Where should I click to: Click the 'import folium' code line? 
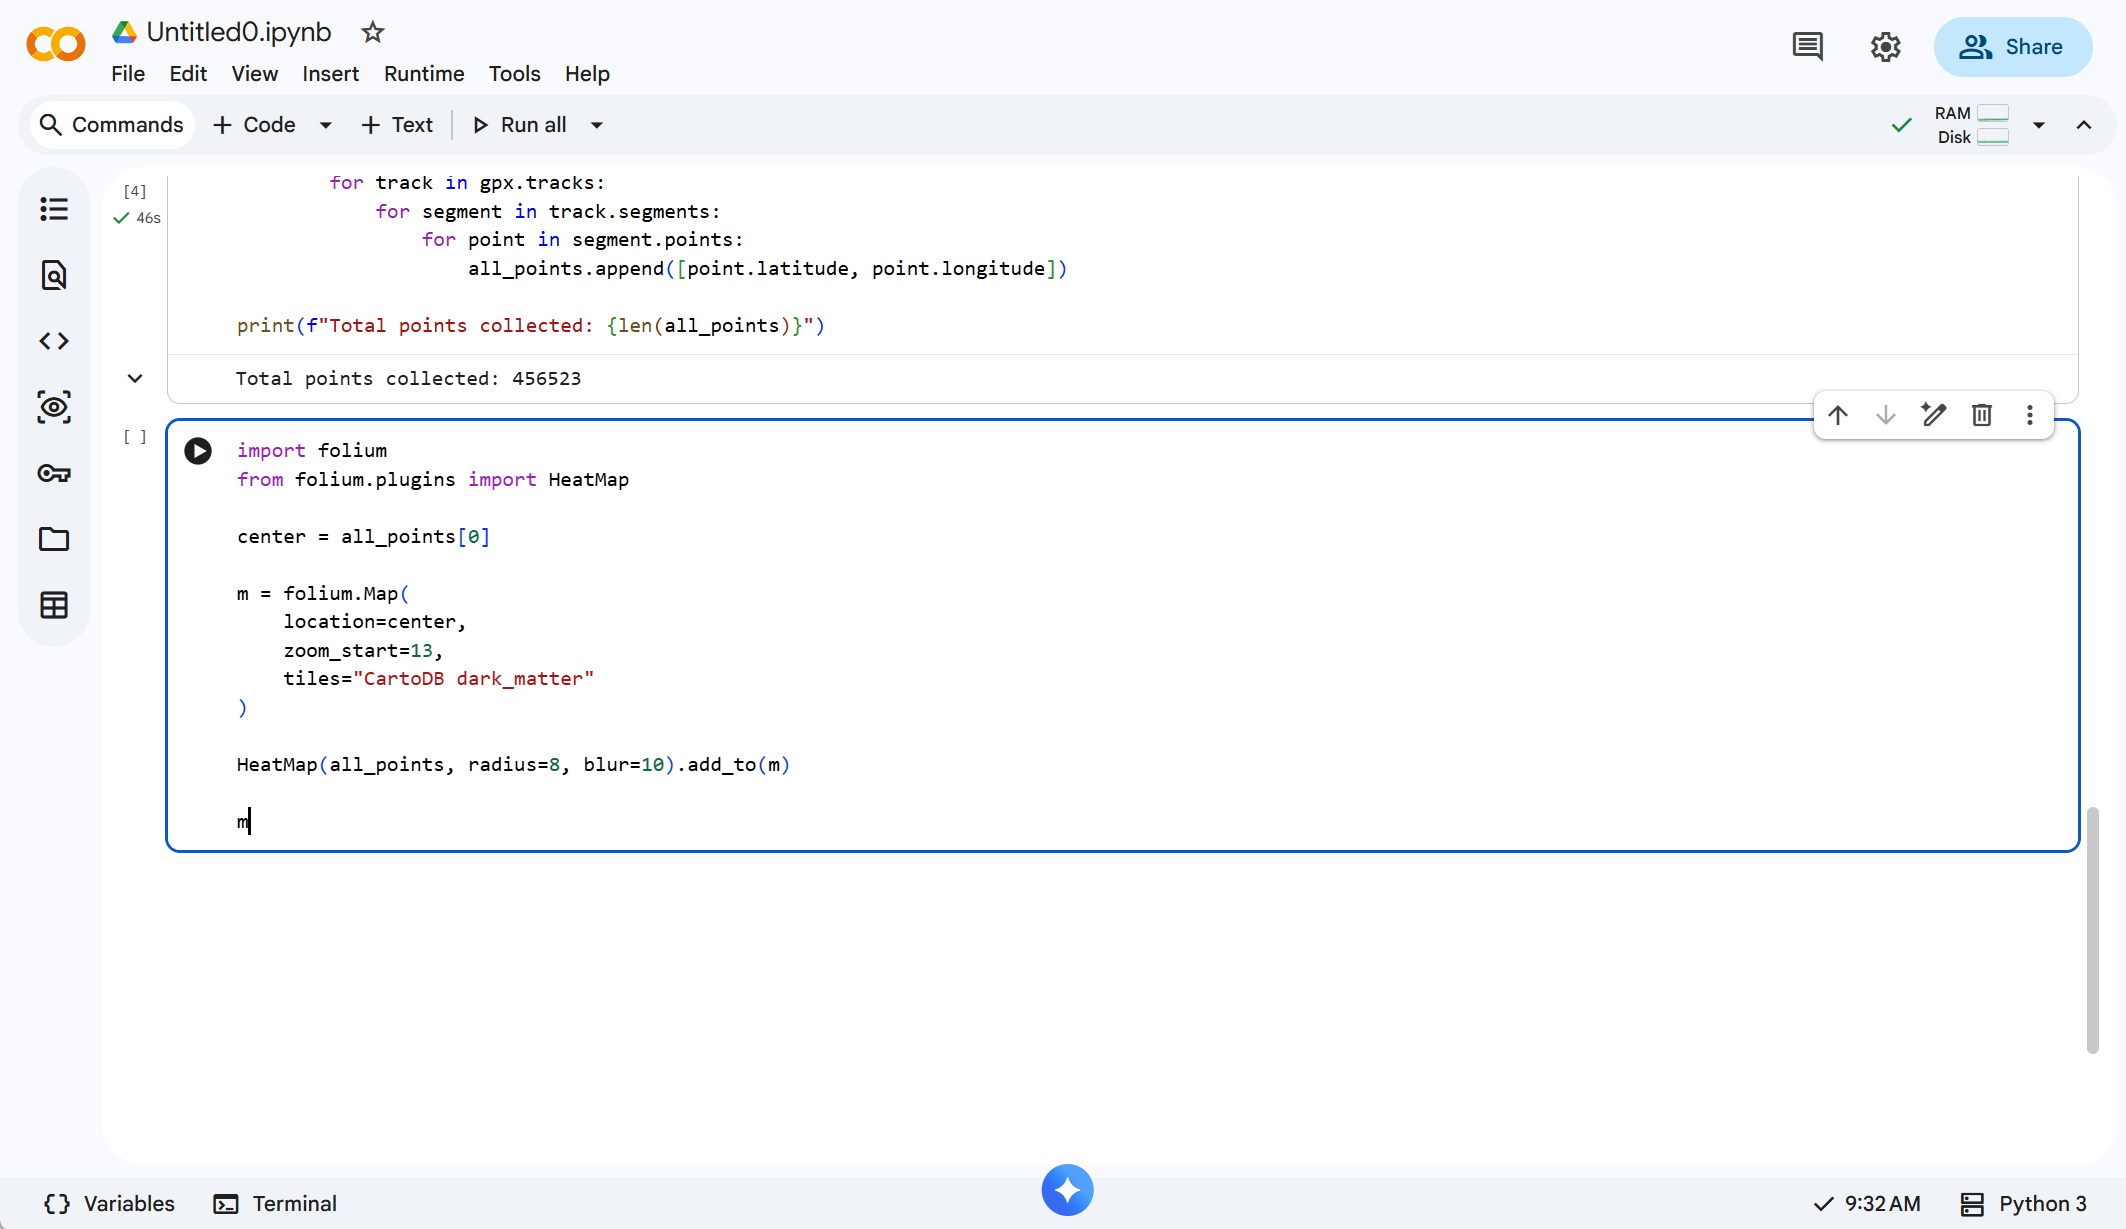tap(312, 451)
